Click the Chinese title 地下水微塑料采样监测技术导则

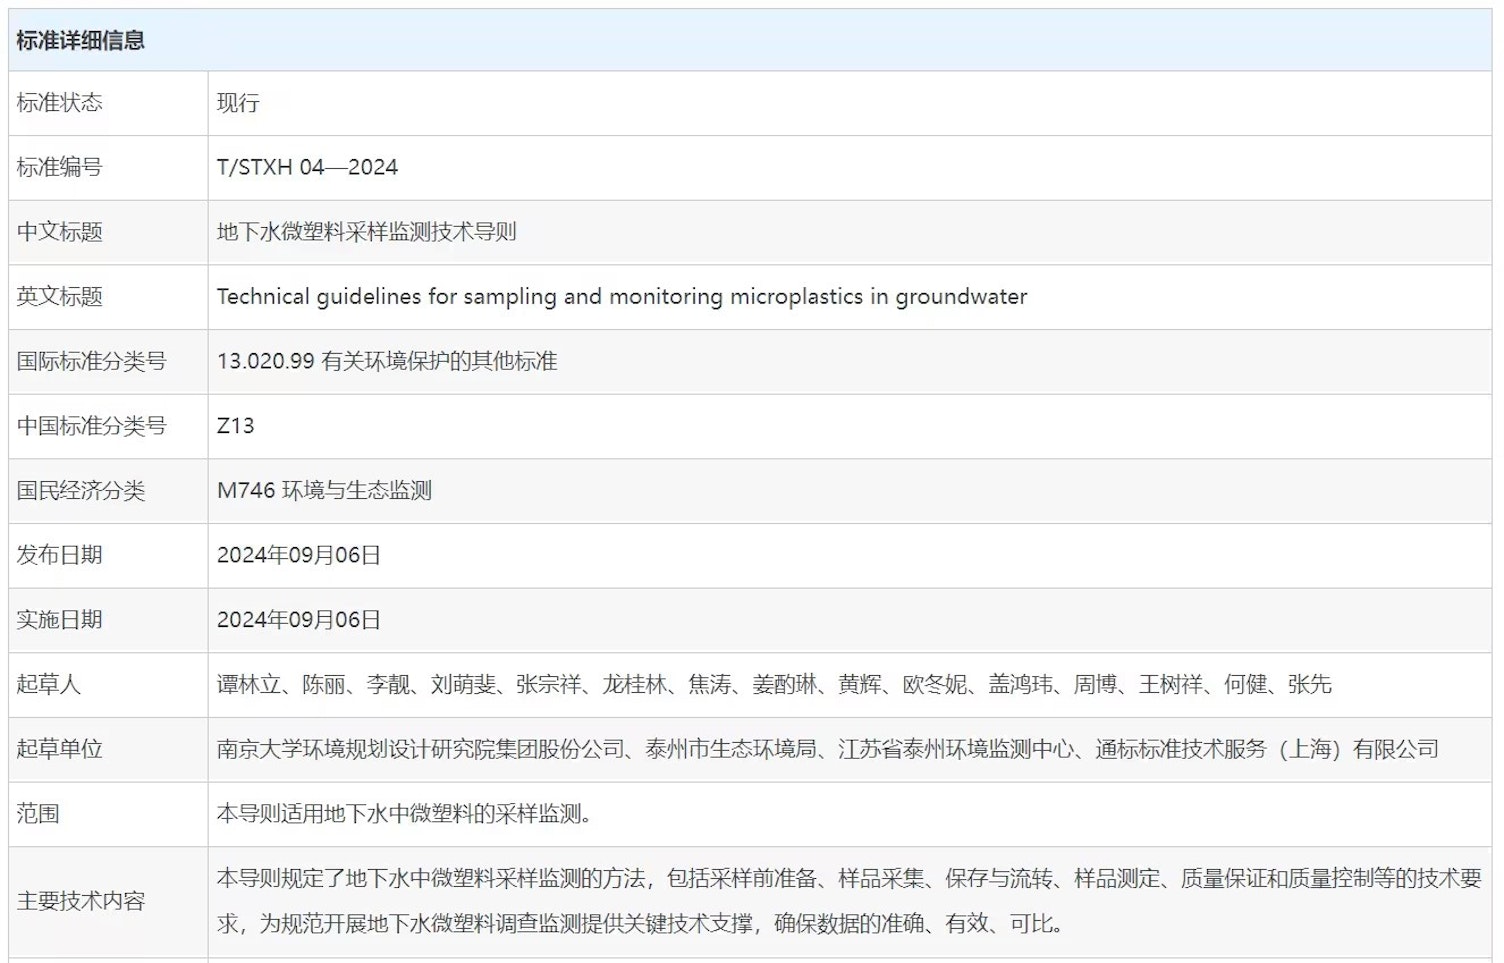coord(366,232)
